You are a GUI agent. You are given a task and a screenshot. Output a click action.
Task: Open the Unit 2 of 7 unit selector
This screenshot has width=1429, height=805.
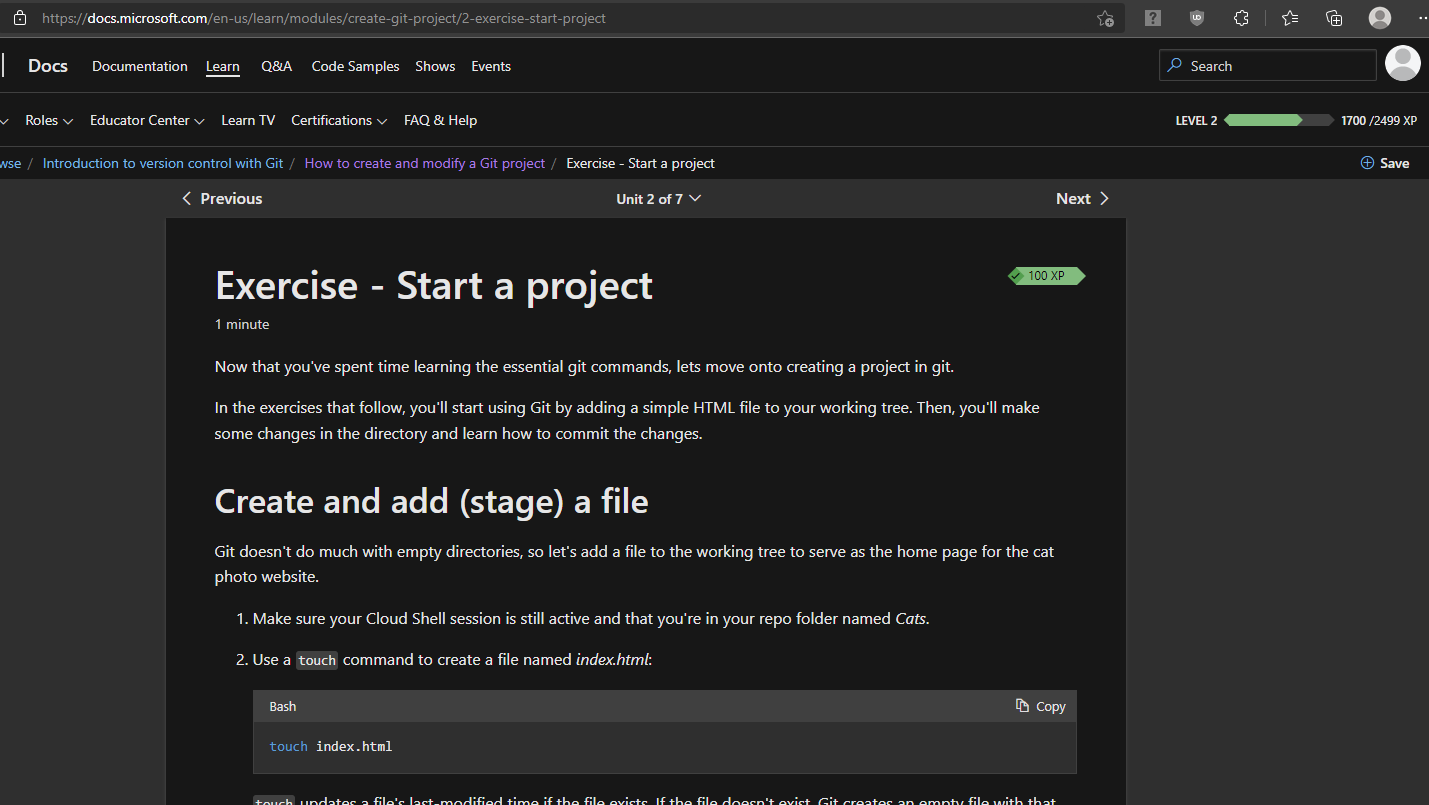658,198
